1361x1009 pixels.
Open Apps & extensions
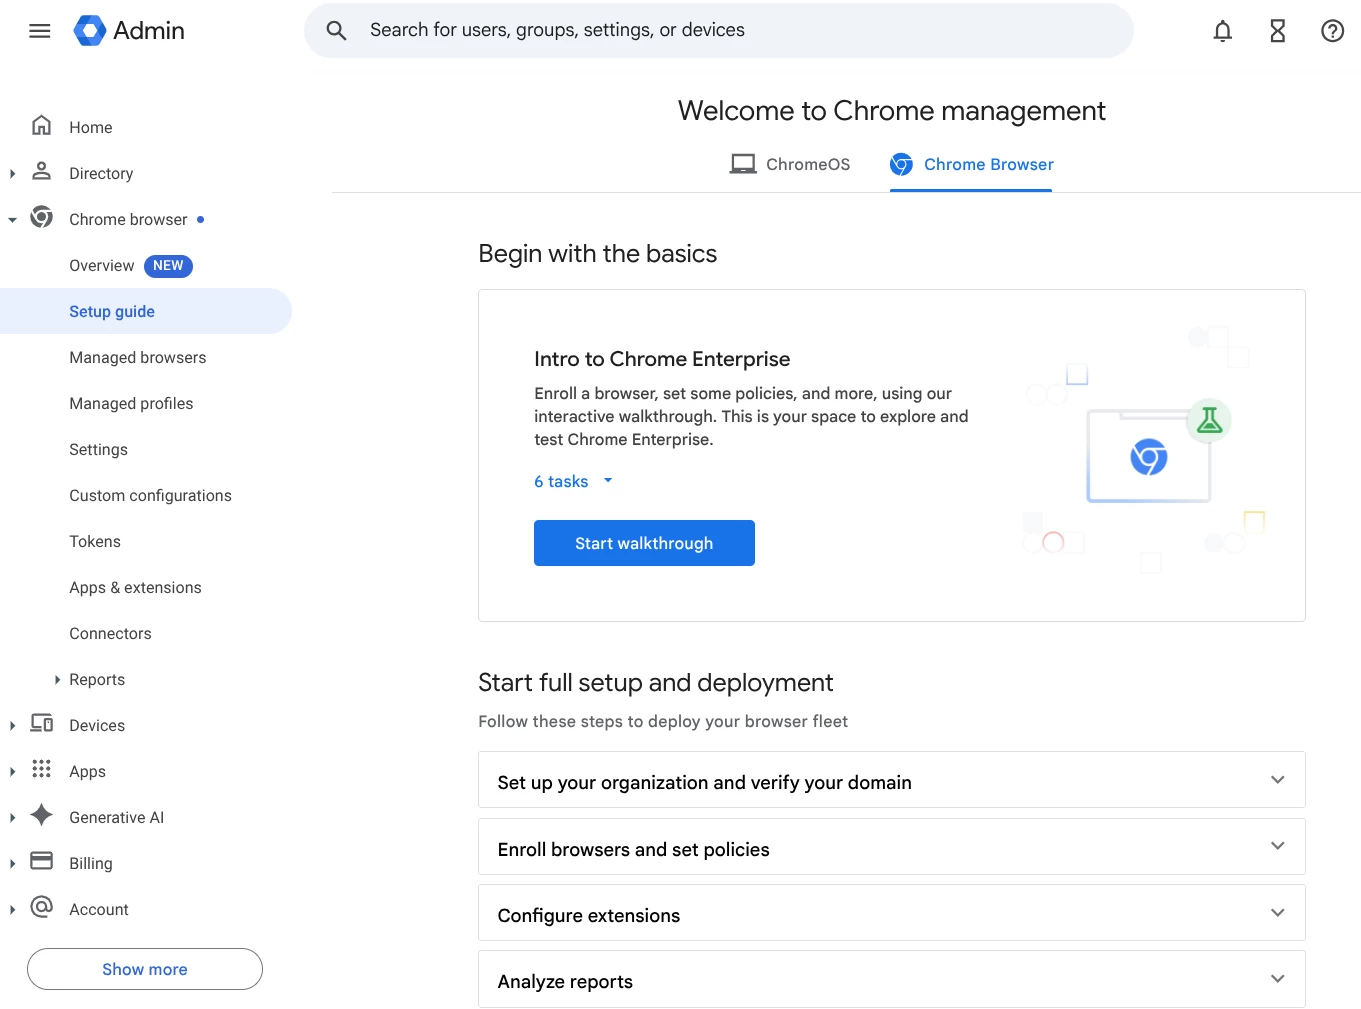click(x=135, y=588)
